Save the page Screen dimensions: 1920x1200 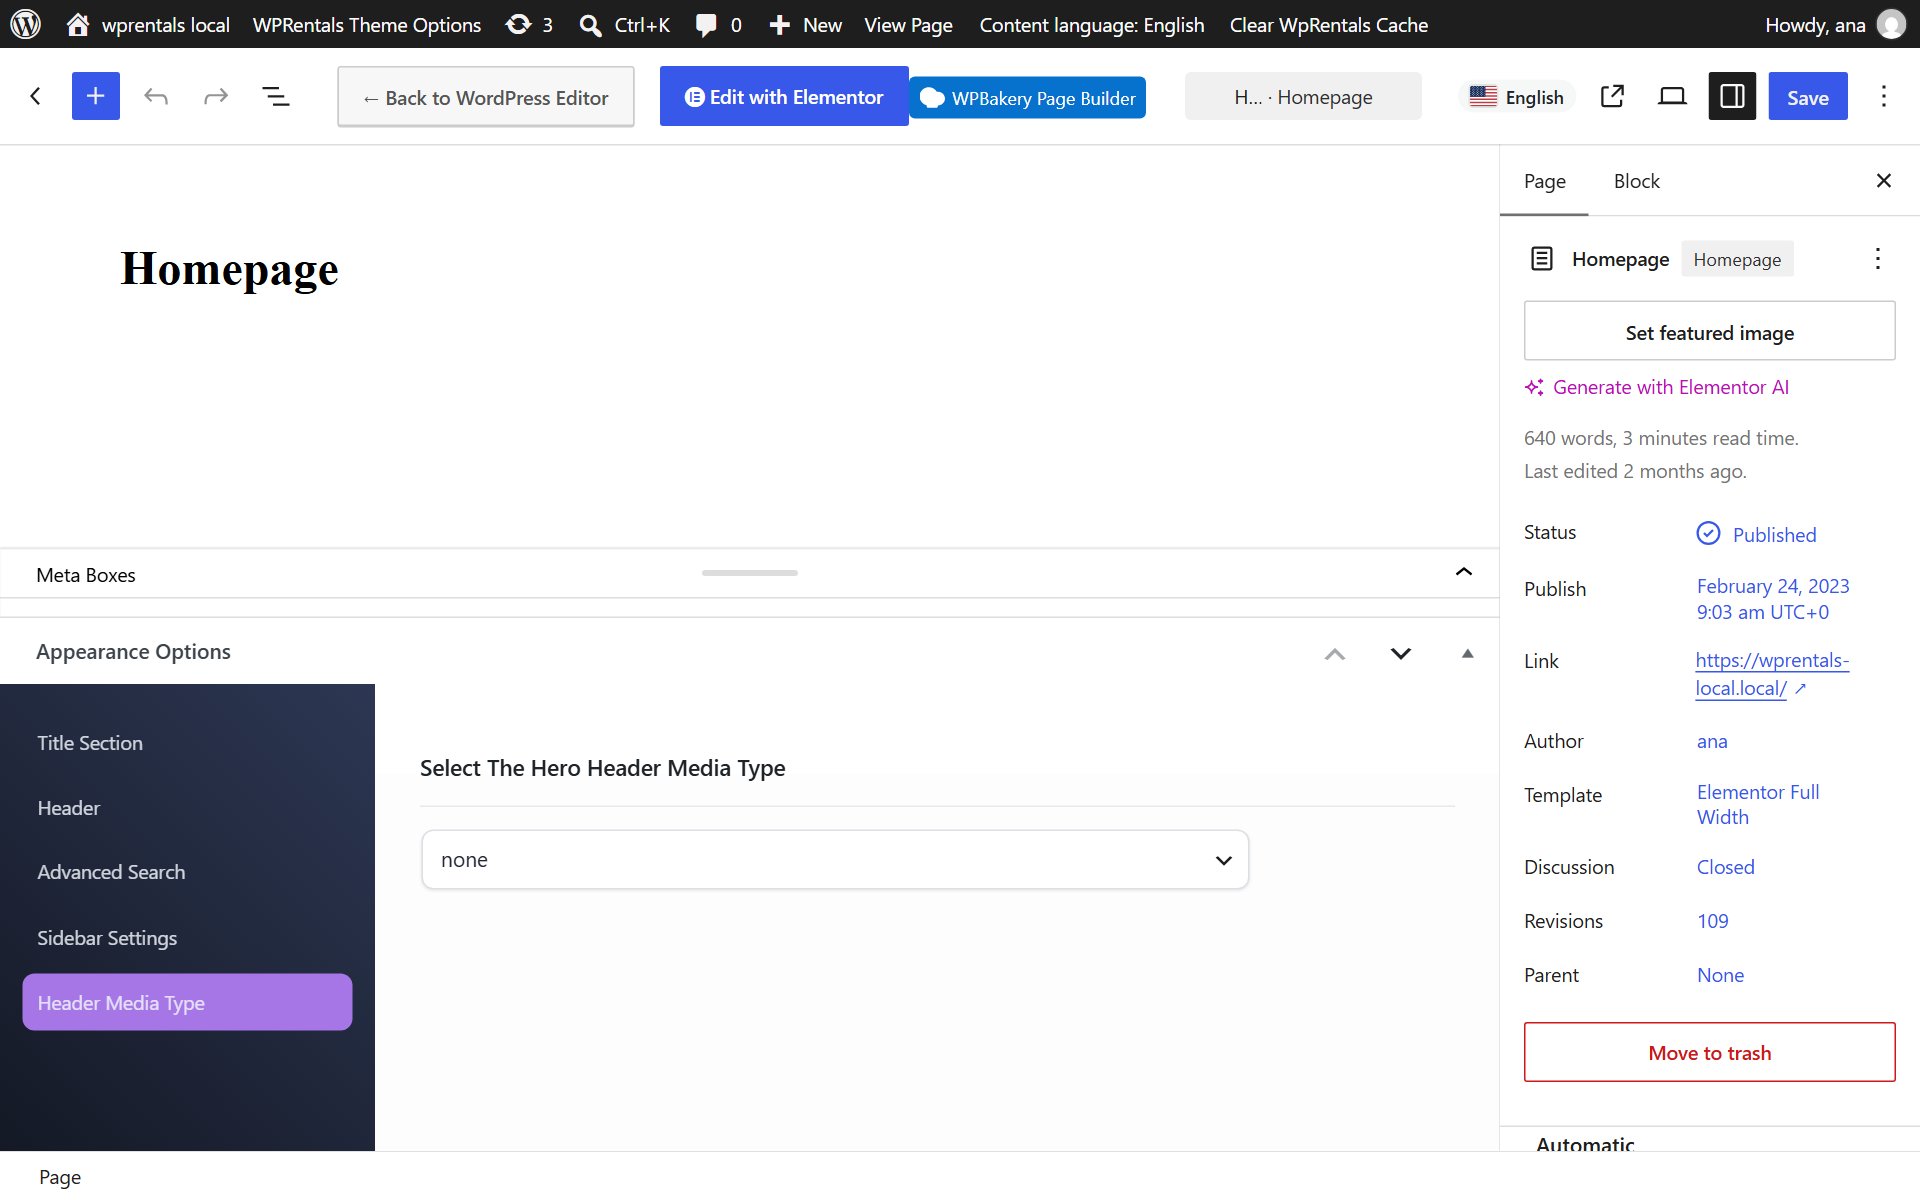point(1808,97)
